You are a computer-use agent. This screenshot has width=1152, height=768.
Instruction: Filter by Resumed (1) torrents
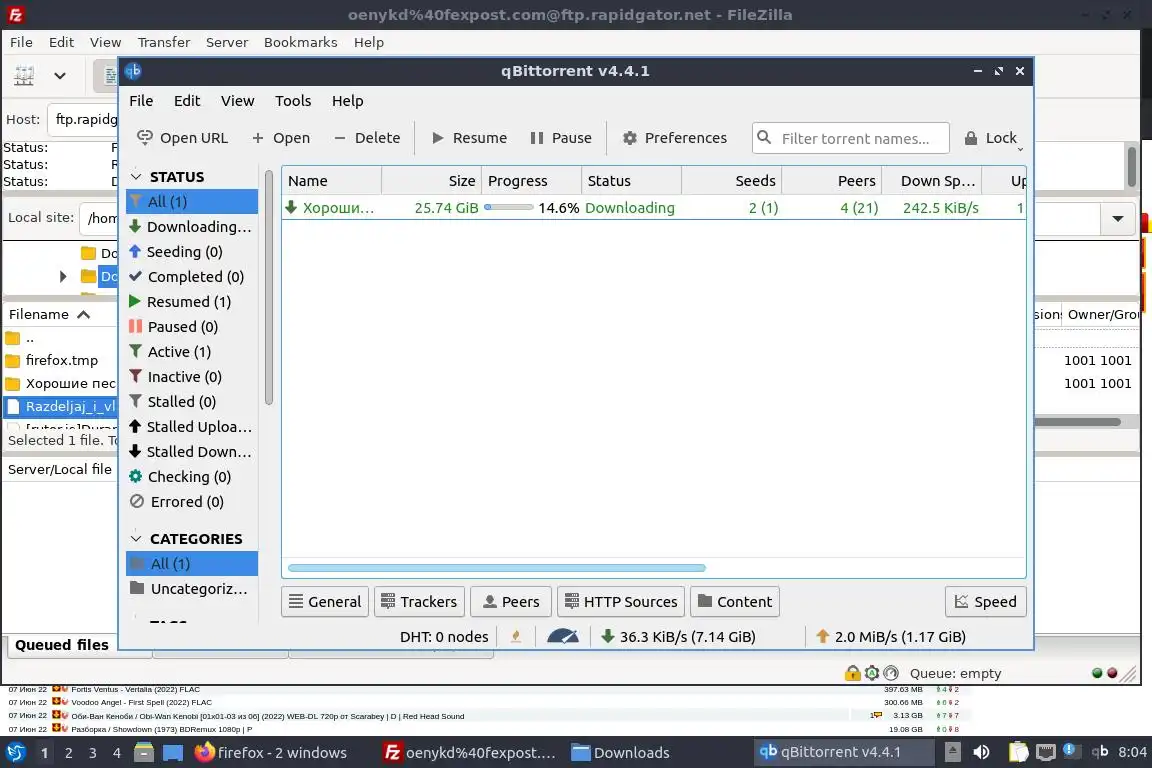pyautogui.click(x=192, y=301)
